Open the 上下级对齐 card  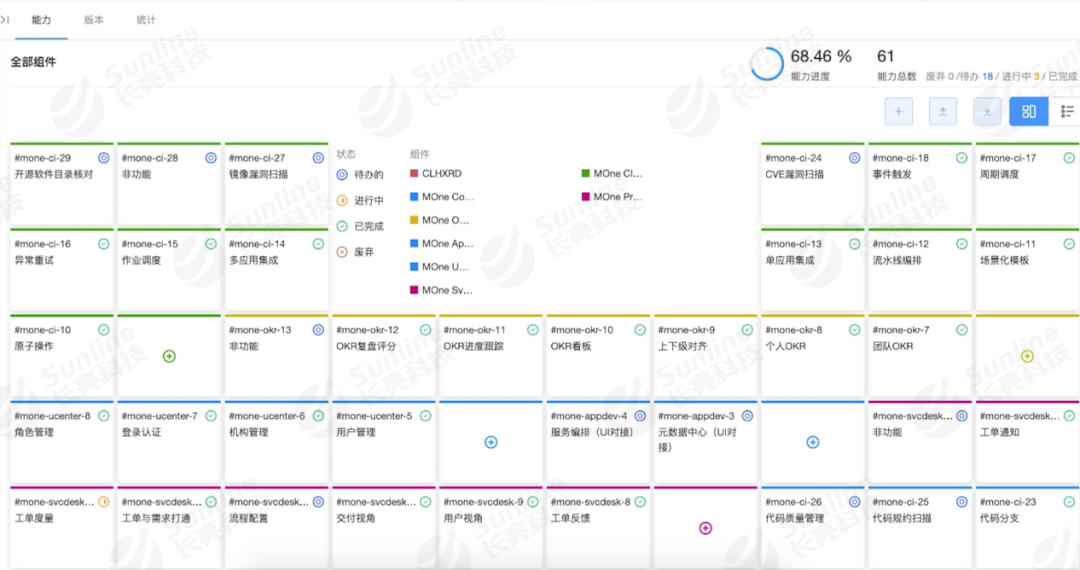[x=705, y=357]
